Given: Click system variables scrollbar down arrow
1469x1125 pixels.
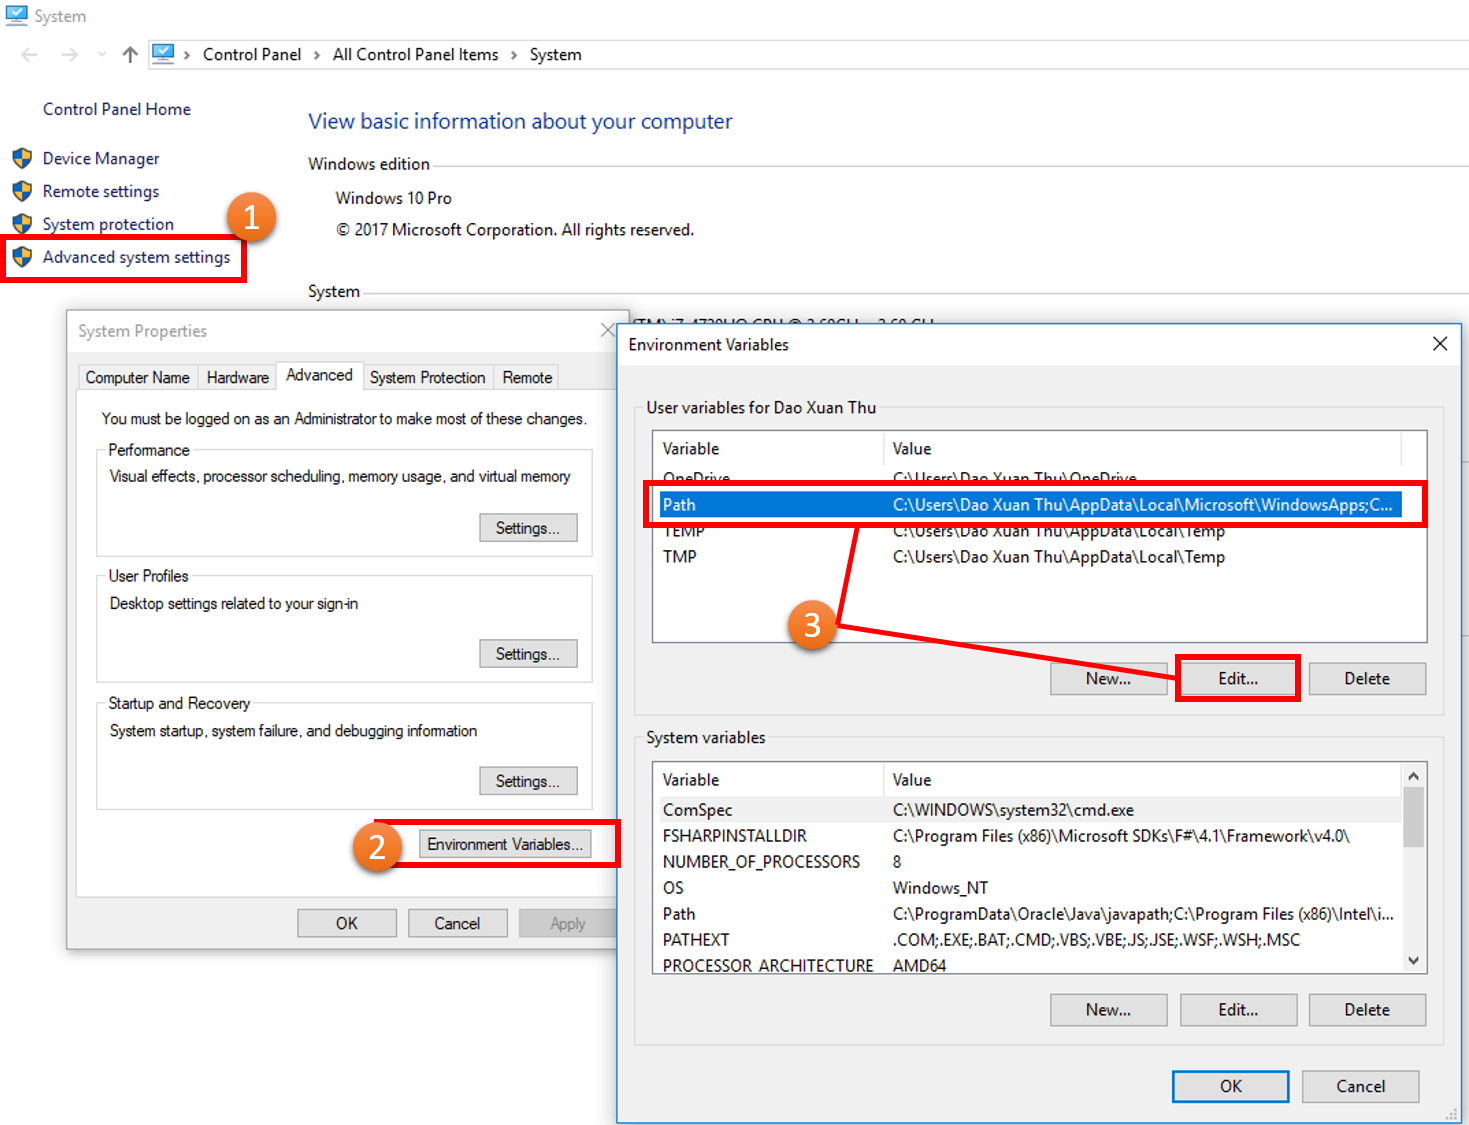Looking at the screenshot, I should (1413, 961).
